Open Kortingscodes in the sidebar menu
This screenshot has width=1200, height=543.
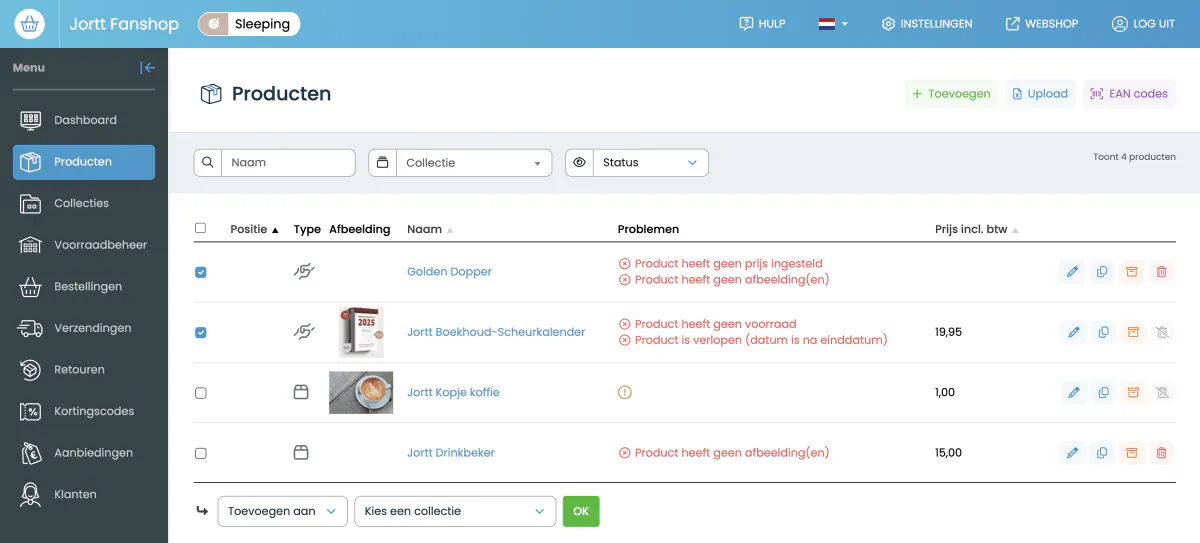pos(84,411)
